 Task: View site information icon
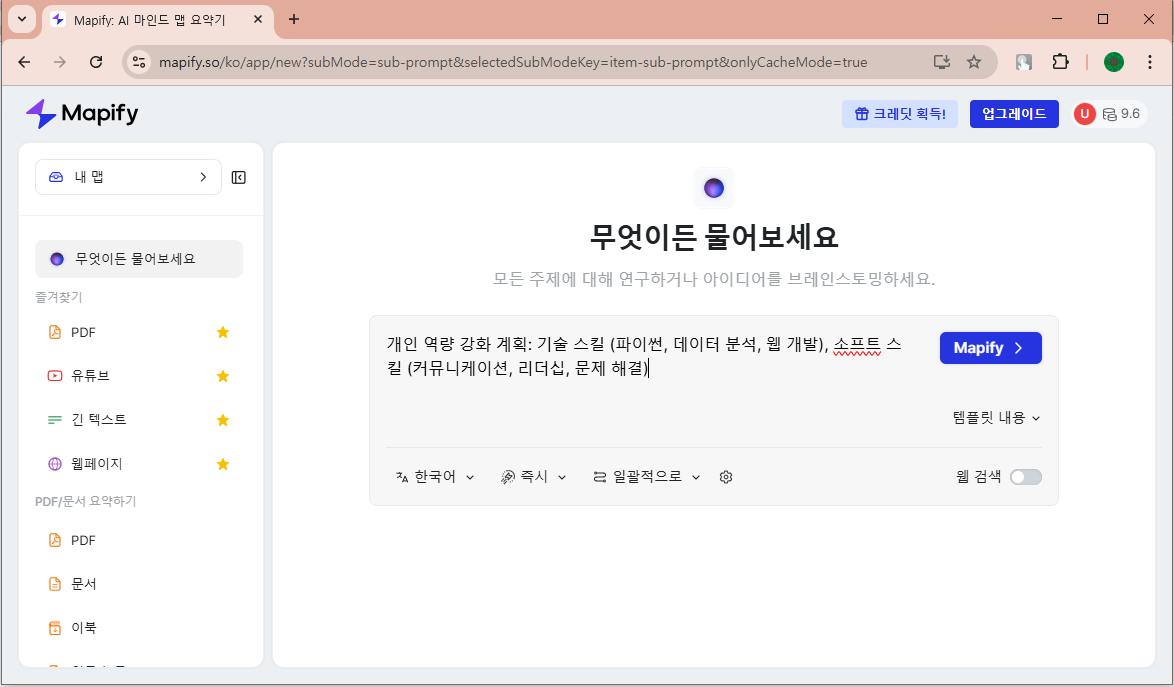coord(139,62)
